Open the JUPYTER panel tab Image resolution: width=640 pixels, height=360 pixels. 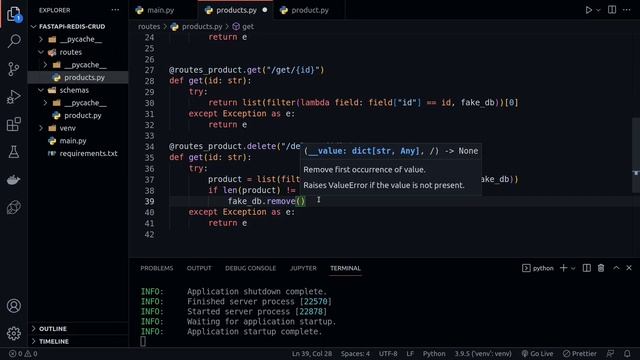click(x=303, y=268)
